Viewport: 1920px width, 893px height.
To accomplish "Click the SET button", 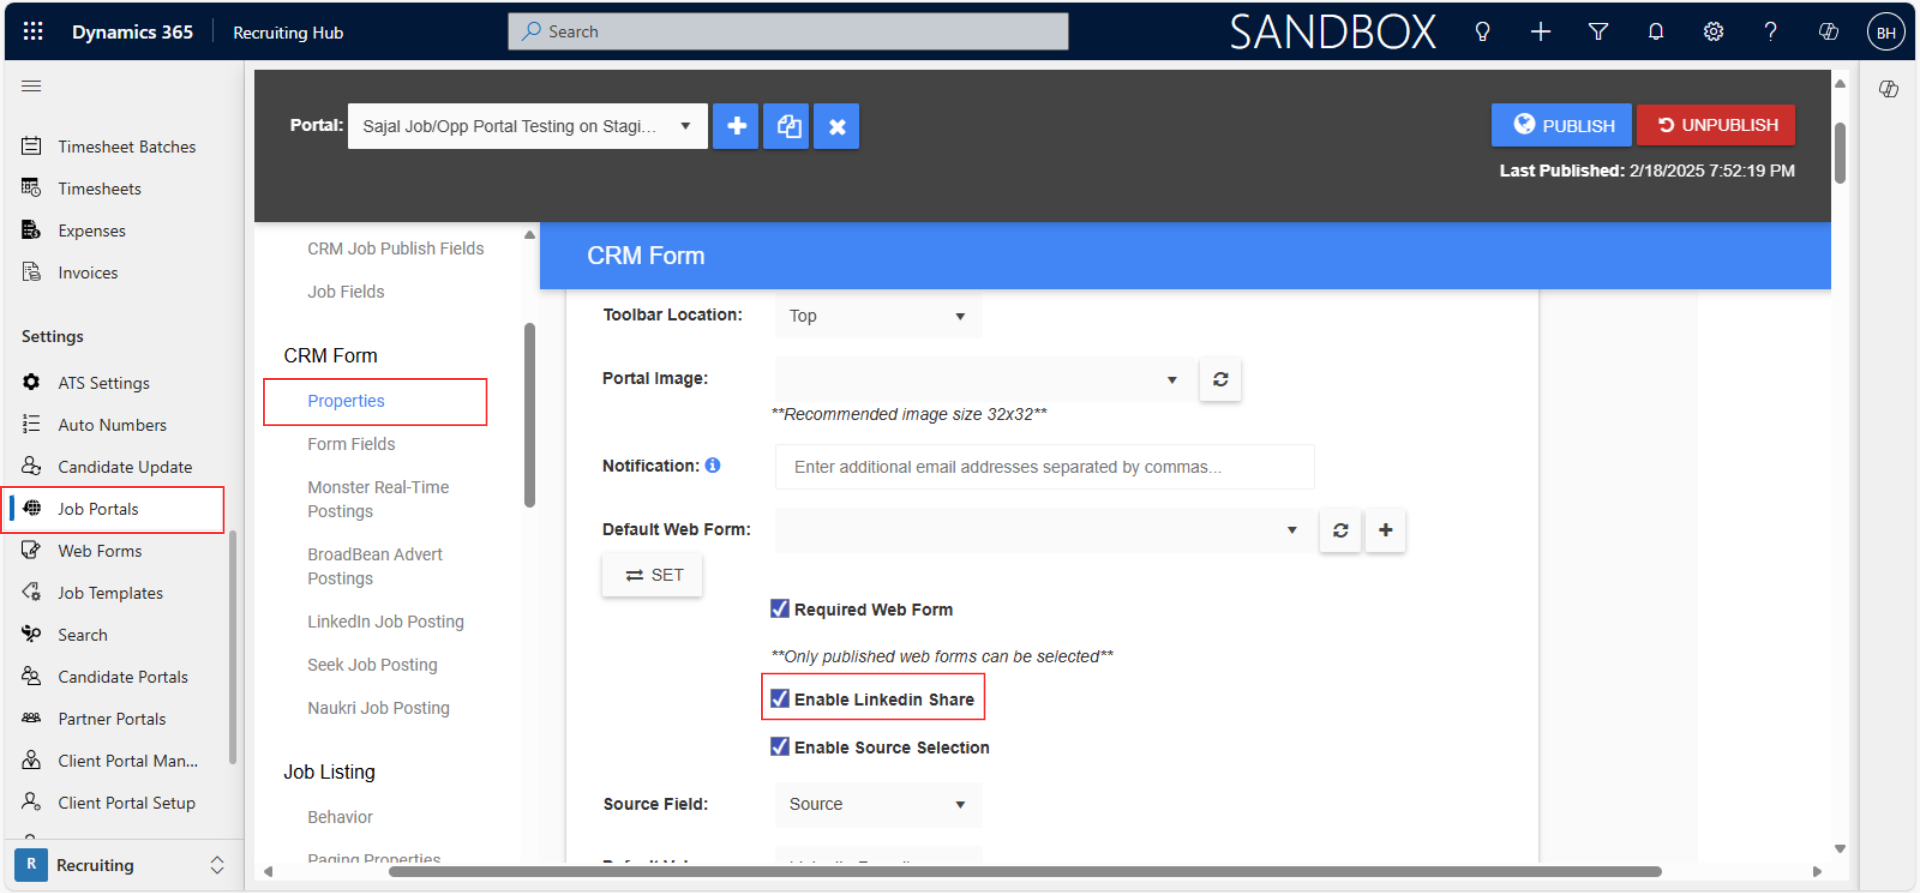I will pos(652,575).
